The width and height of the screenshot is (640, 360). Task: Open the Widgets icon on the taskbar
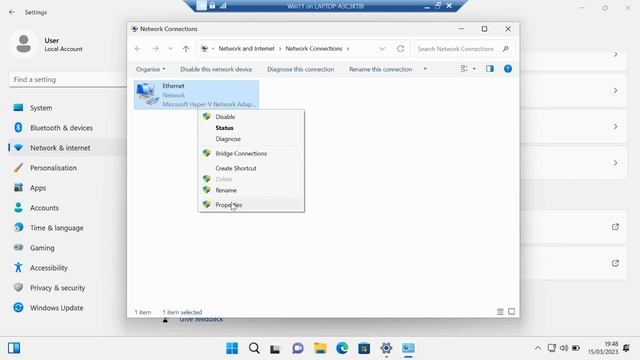14,348
